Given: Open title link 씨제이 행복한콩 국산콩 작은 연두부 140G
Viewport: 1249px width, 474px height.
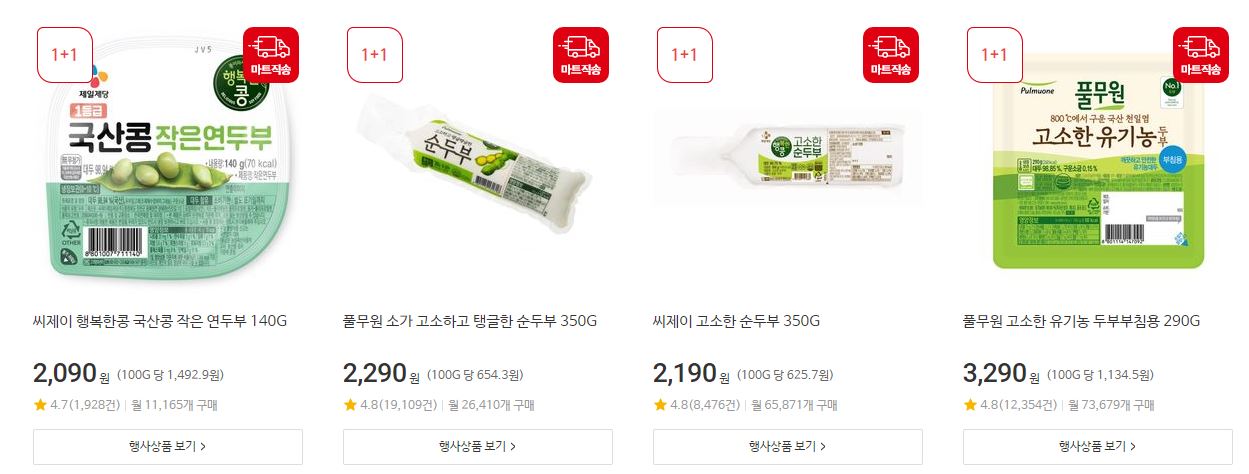Looking at the screenshot, I should [160, 322].
